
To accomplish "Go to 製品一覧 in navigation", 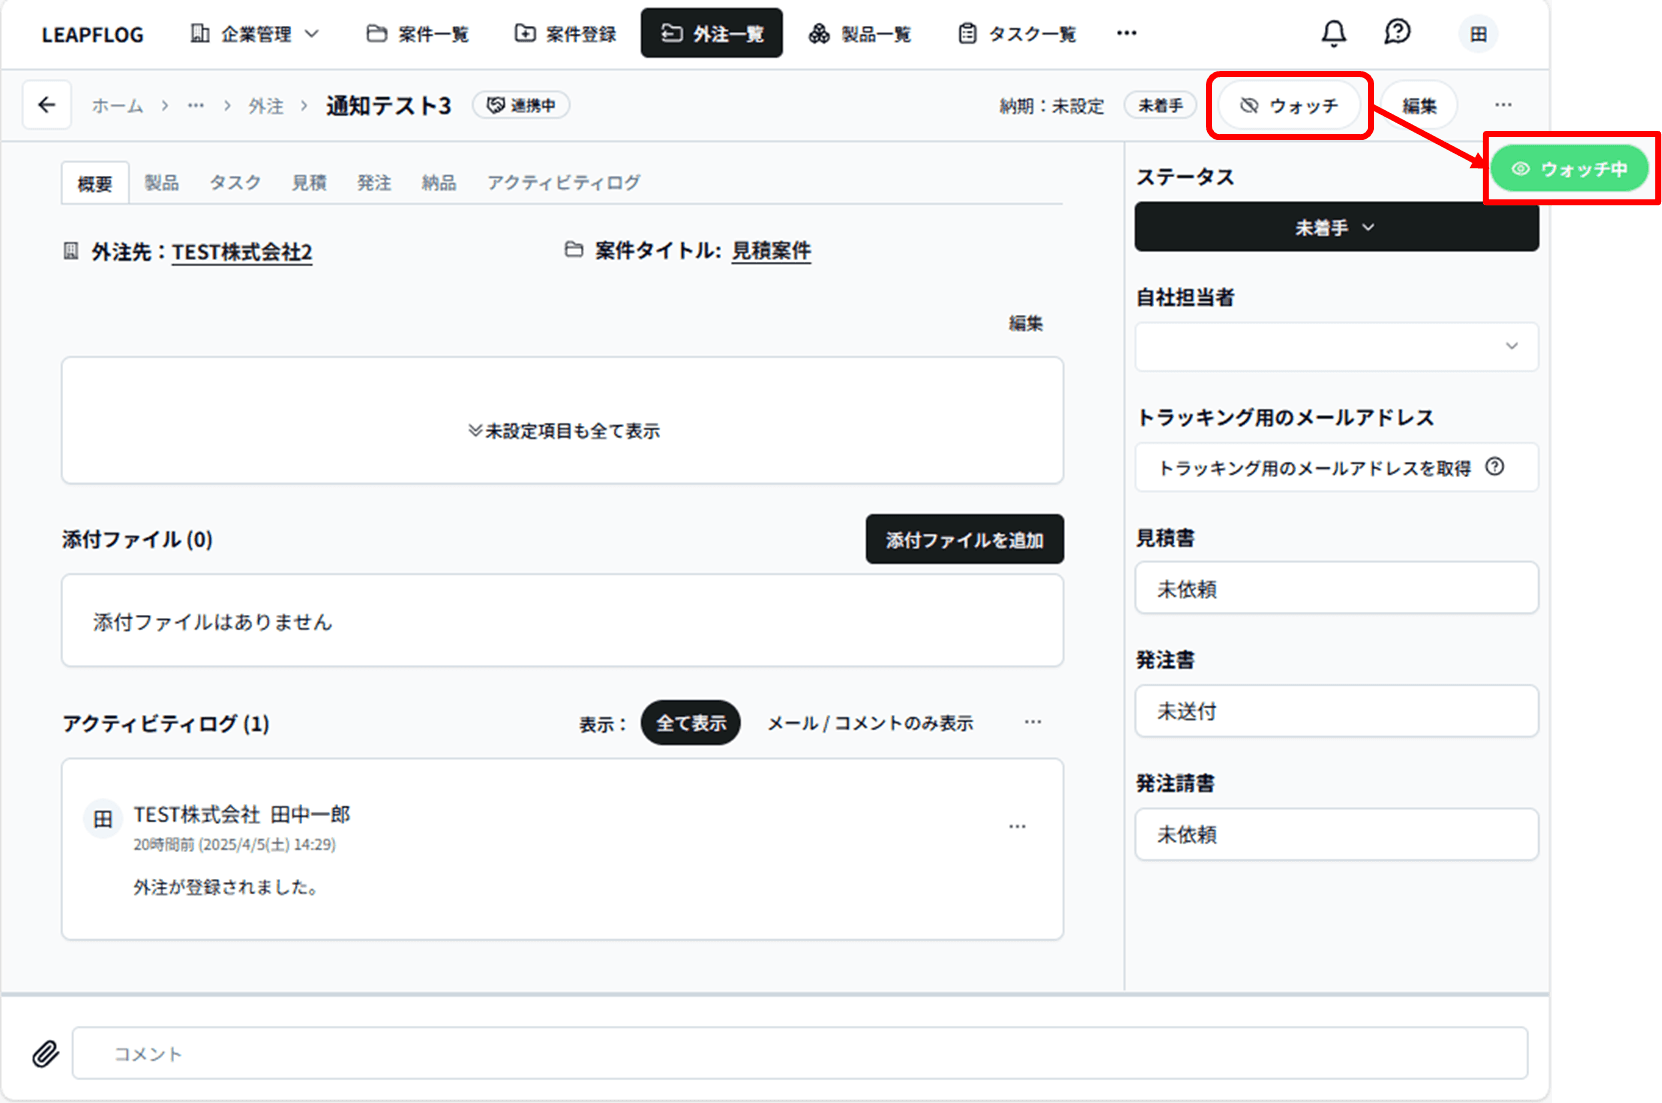I will click(860, 34).
